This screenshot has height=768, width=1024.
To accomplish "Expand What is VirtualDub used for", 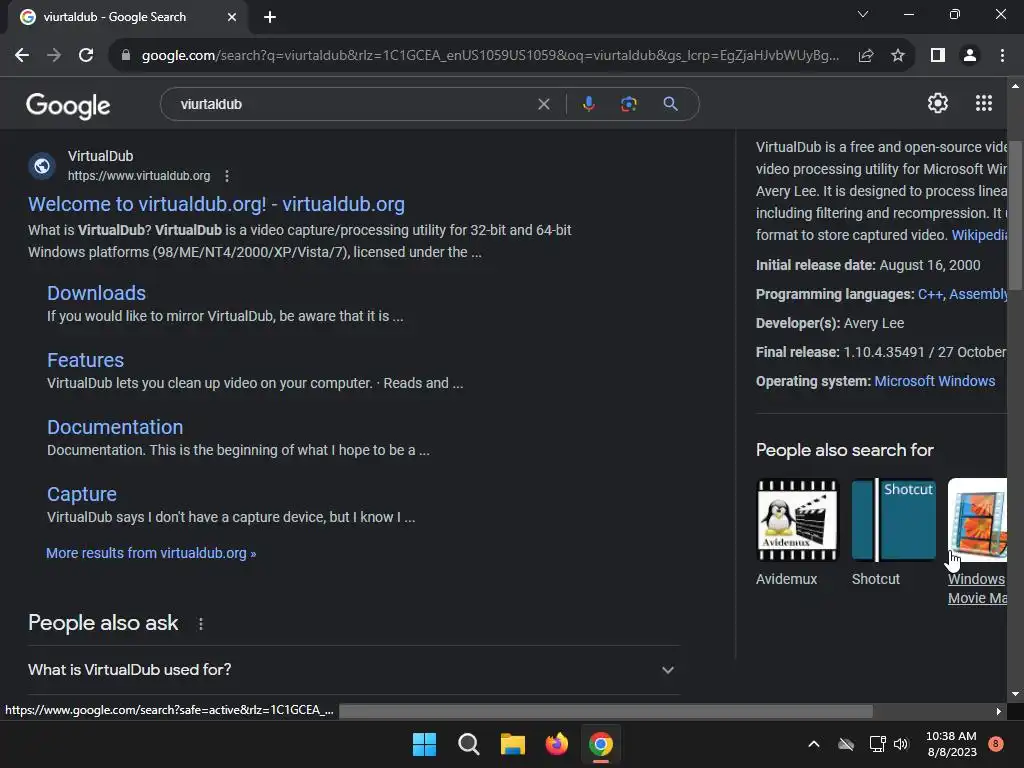I will [x=353, y=670].
